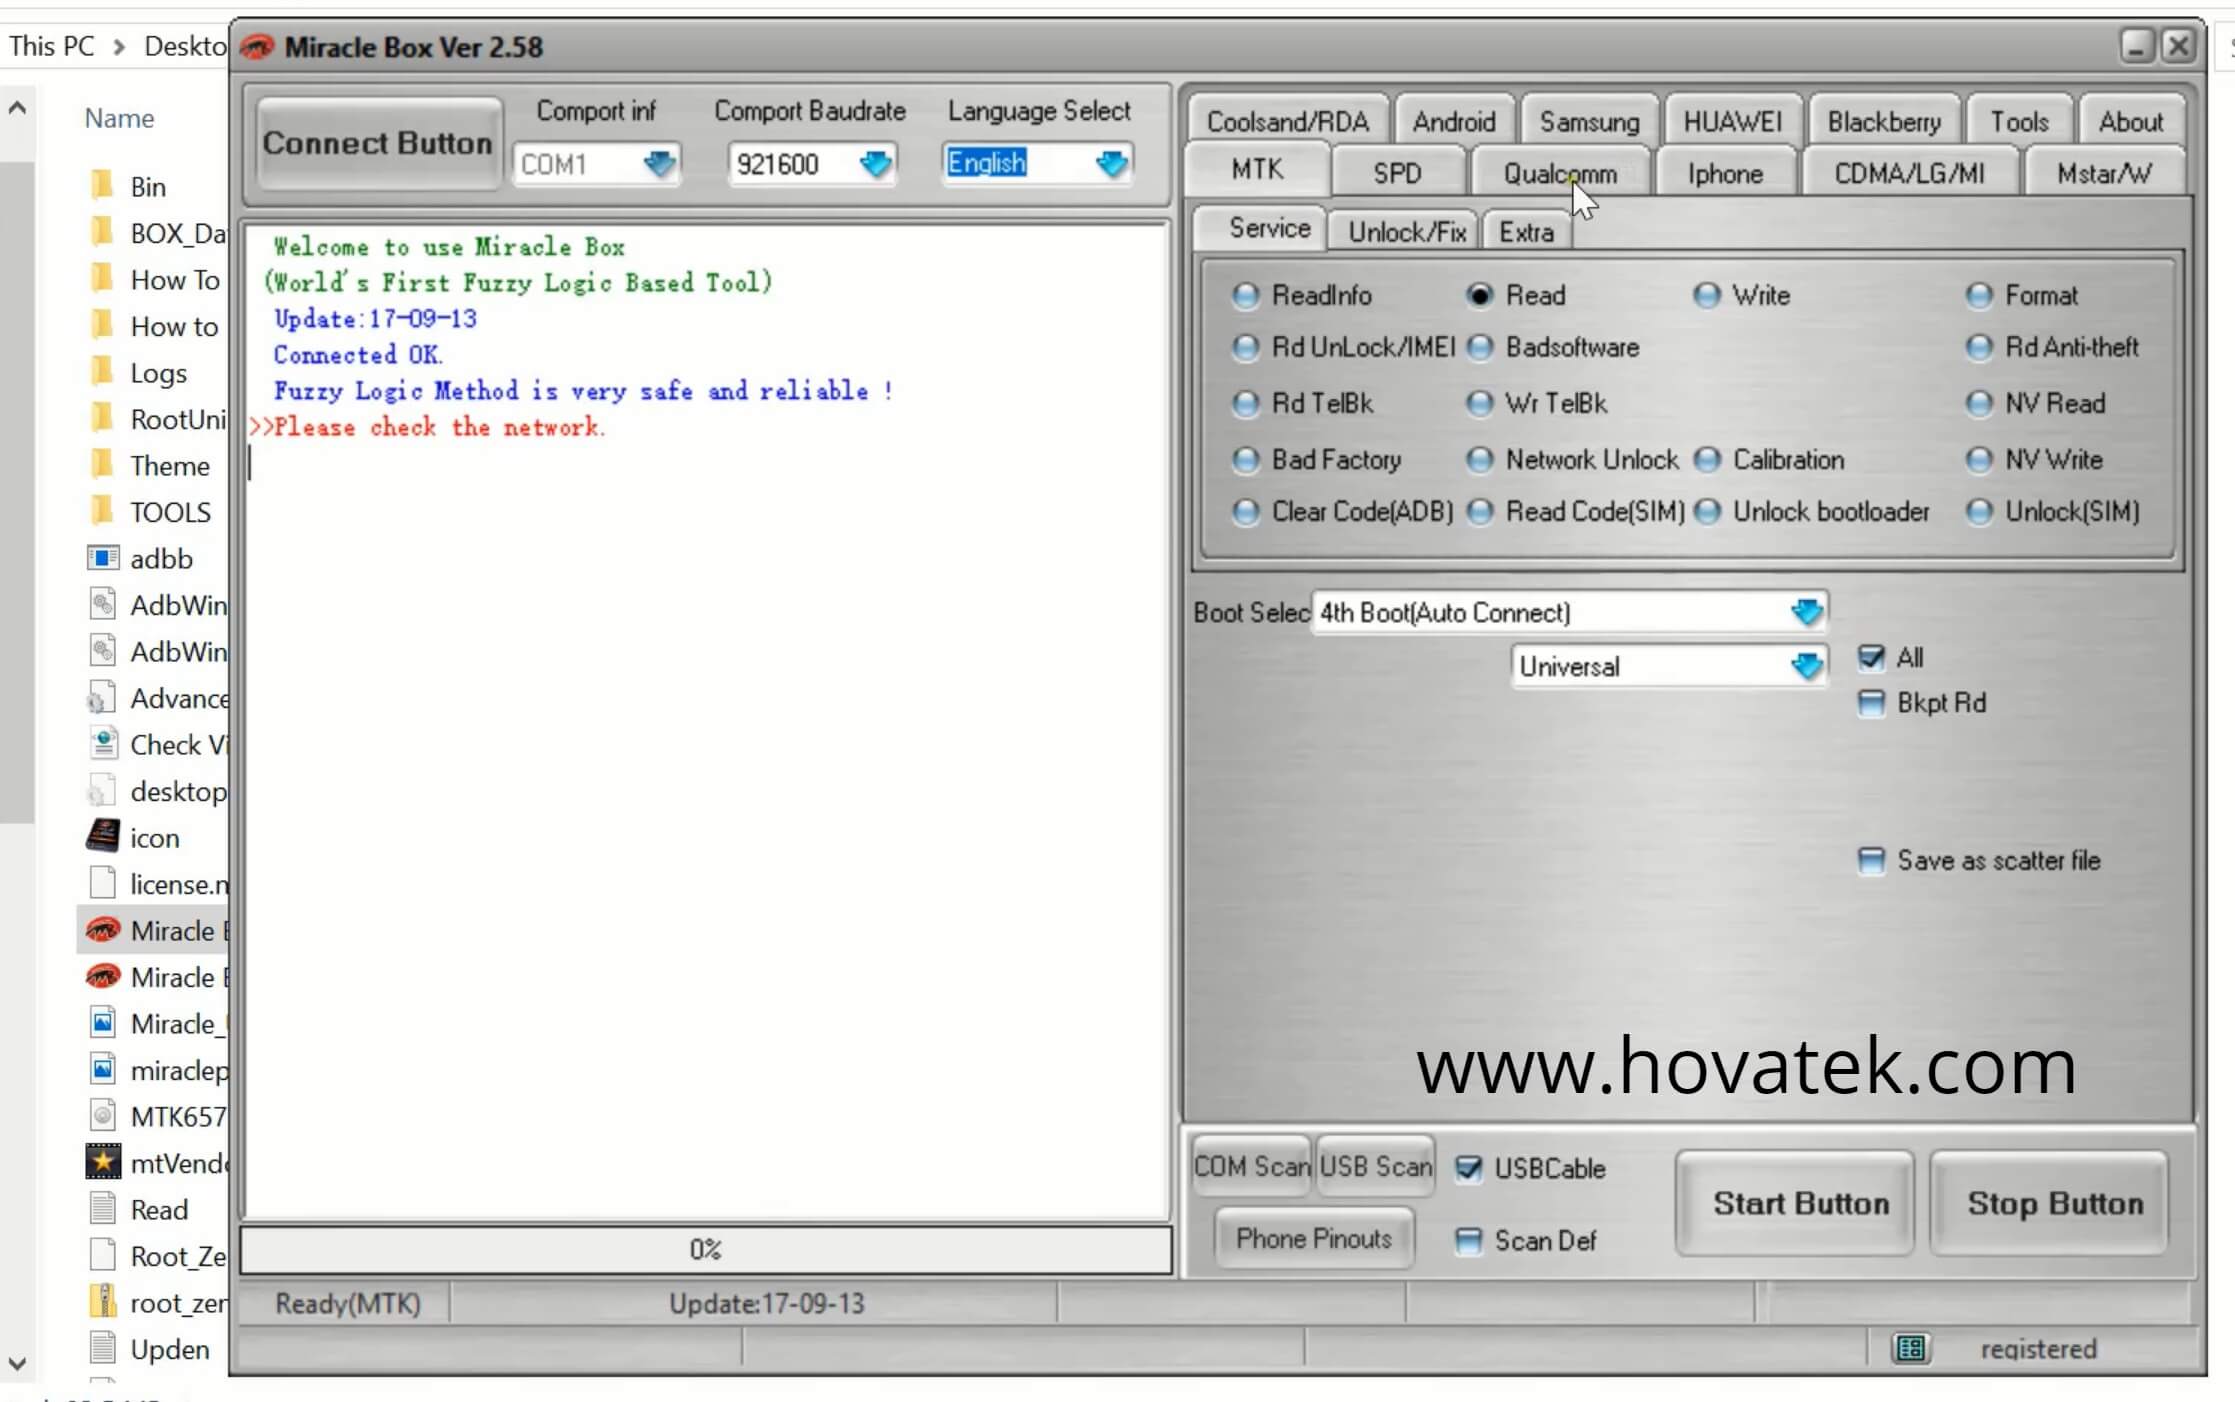
Task: Open the Language Select English dropdown
Action: tap(1111, 163)
